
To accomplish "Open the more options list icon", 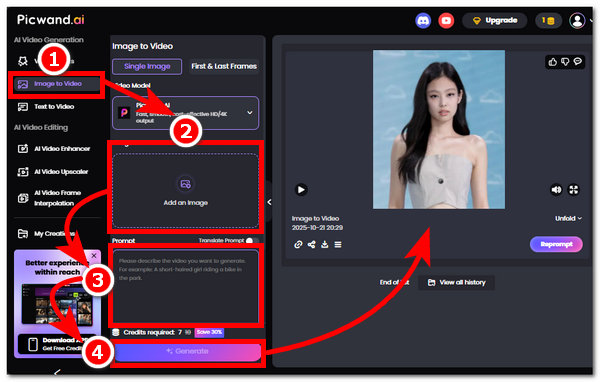I will pyautogui.click(x=338, y=244).
